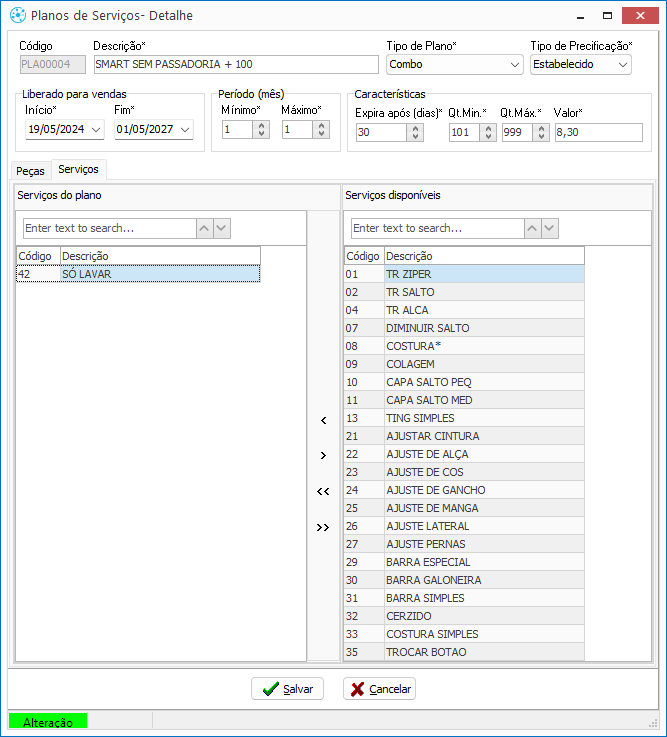Select BARRA SIMPLES service row

tap(464, 598)
